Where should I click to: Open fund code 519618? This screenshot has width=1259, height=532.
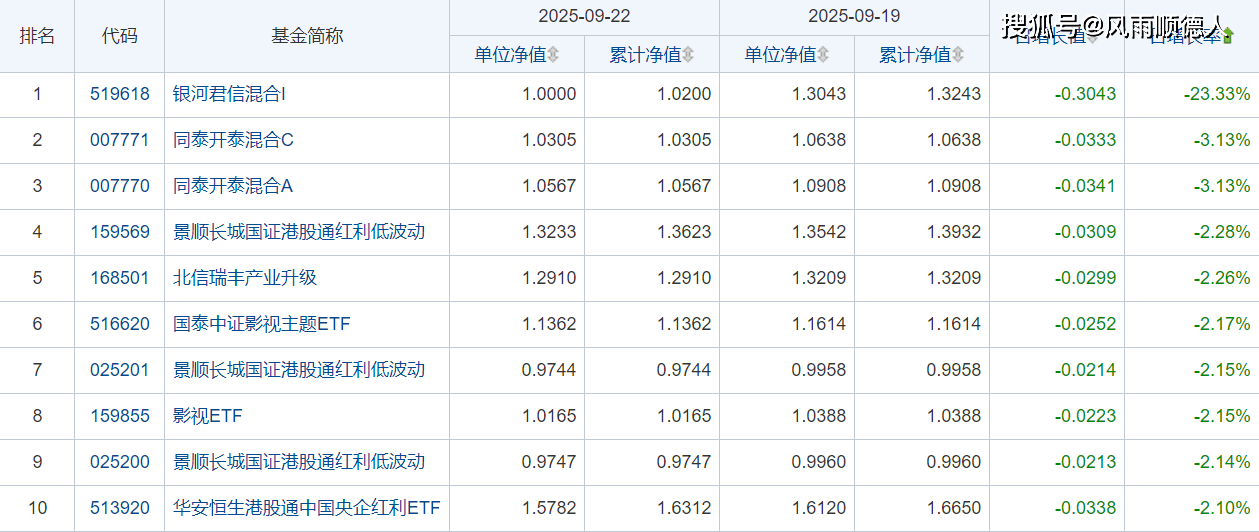(x=119, y=94)
